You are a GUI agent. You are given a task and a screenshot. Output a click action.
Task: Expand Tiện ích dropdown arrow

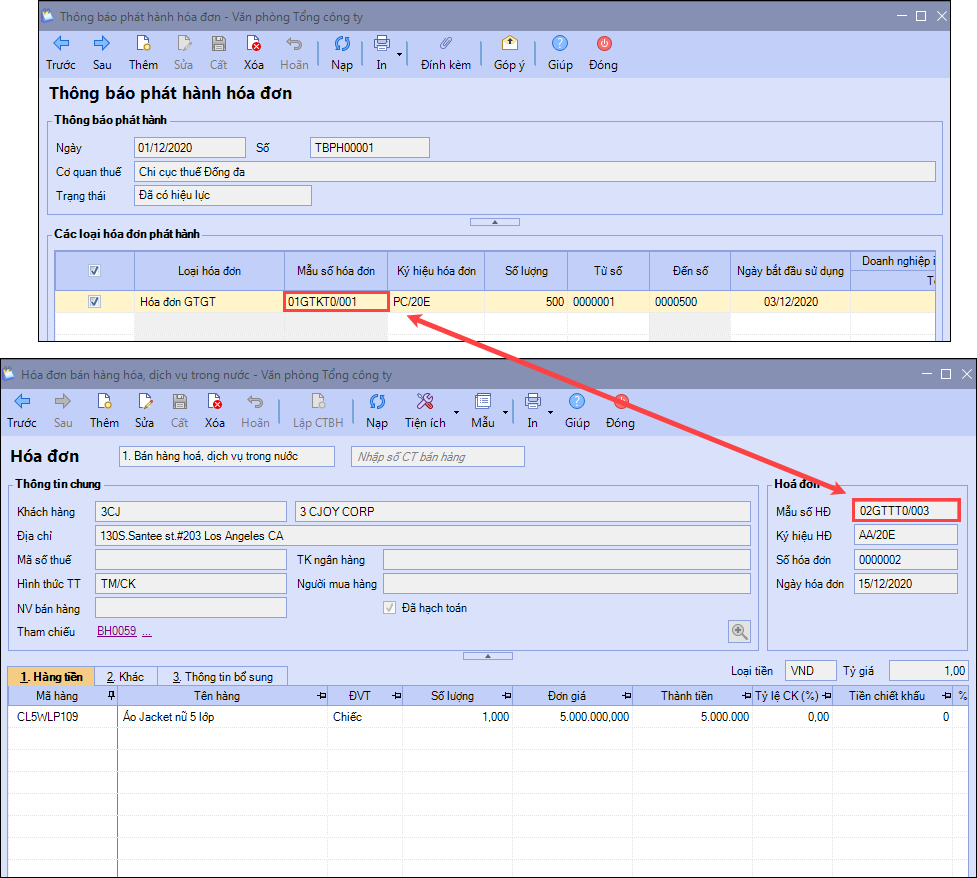456,413
